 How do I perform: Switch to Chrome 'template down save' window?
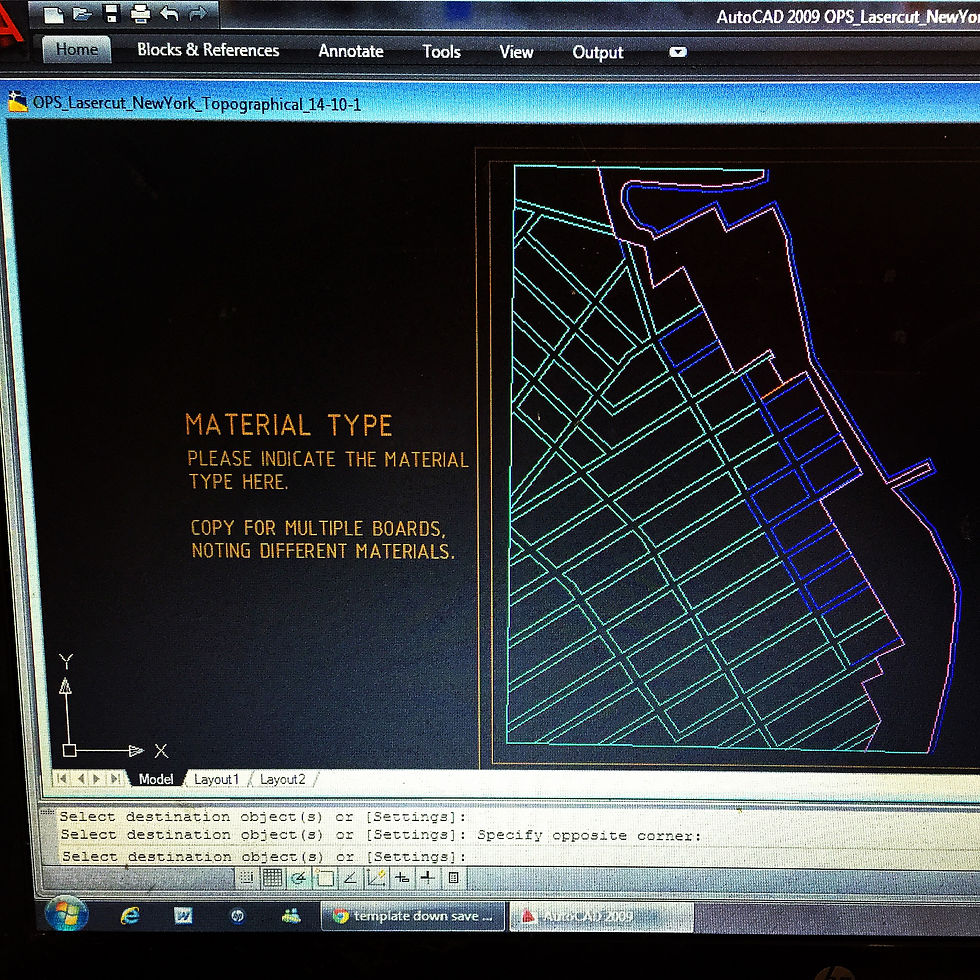point(412,916)
